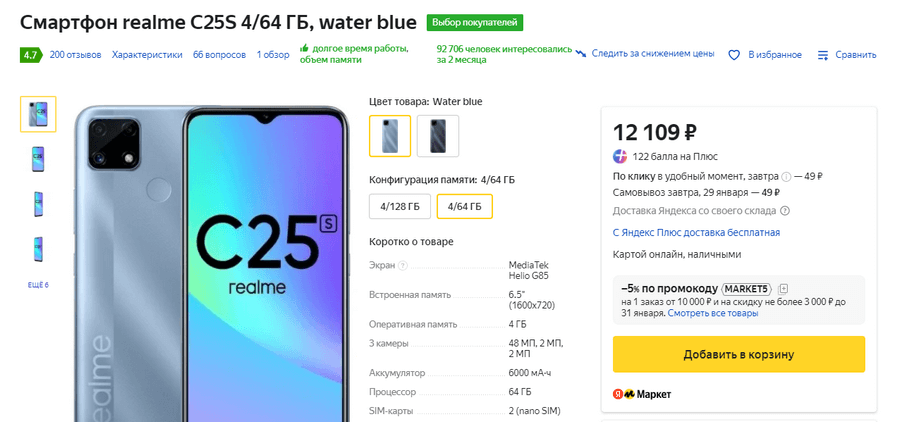Click the question icon near Доставка Яндекса
The height and width of the screenshot is (422, 900).
[x=785, y=211]
